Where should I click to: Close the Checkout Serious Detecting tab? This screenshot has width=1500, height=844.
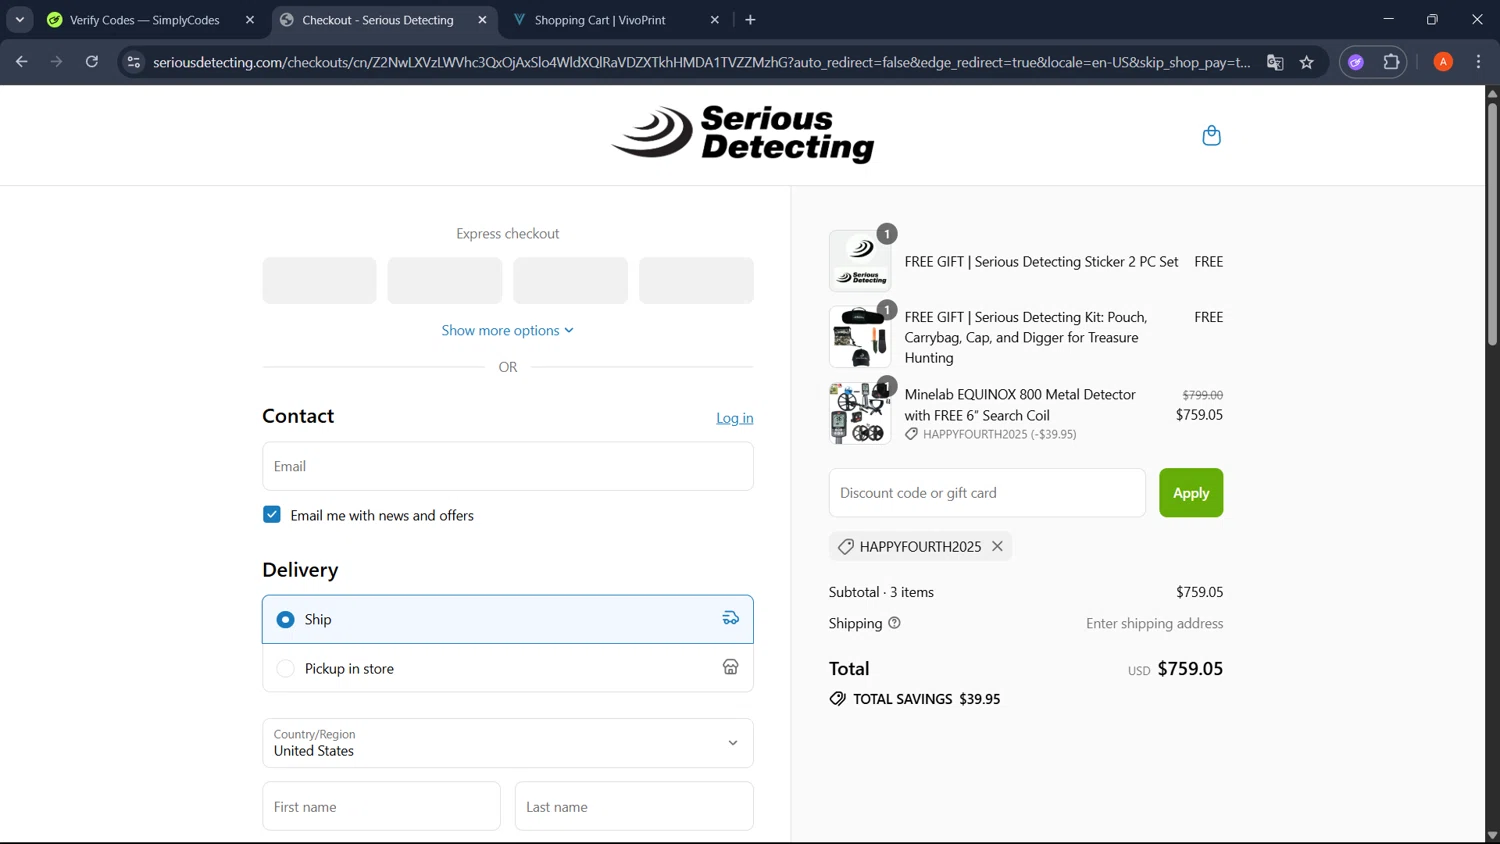(x=482, y=20)
